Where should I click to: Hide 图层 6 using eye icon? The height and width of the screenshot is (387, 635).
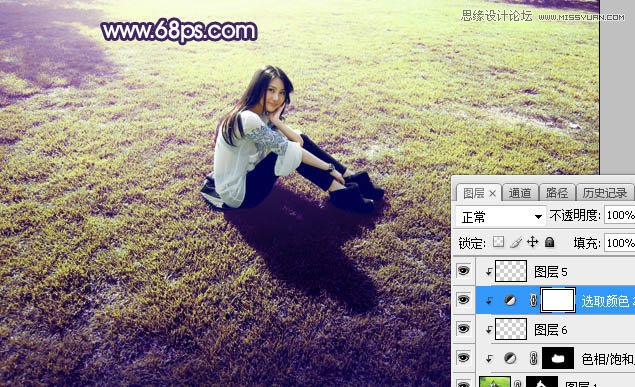(464, 329)
